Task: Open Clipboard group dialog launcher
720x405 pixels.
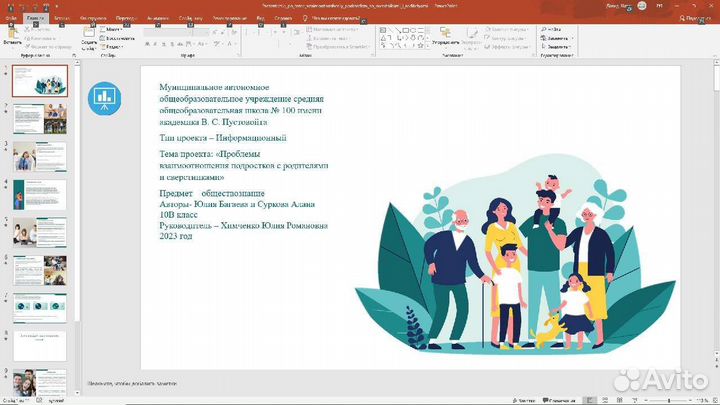Action: (x=74, y=55)
